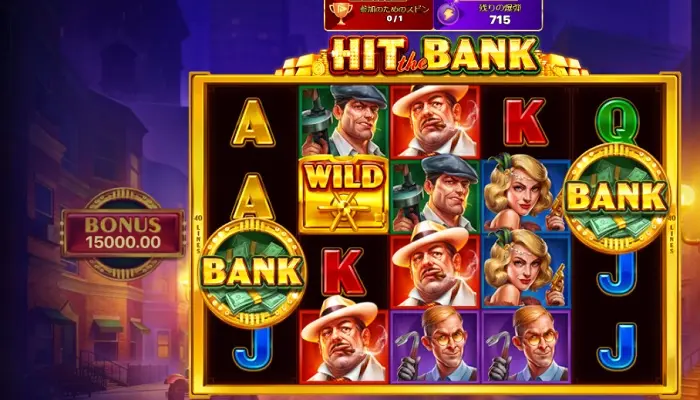
Task: Click the BANK coin beneath the green Q
Action: tap(617, 198)
